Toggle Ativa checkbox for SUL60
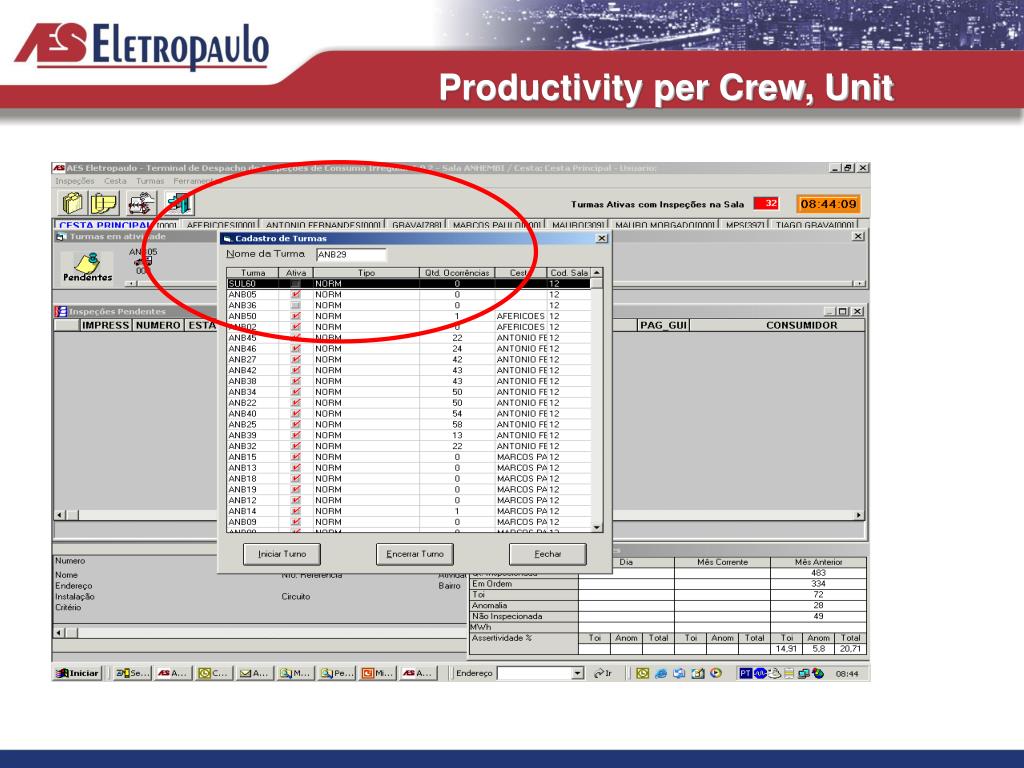The height and width of the screenshot is (768, 1024). click(296, 283)
